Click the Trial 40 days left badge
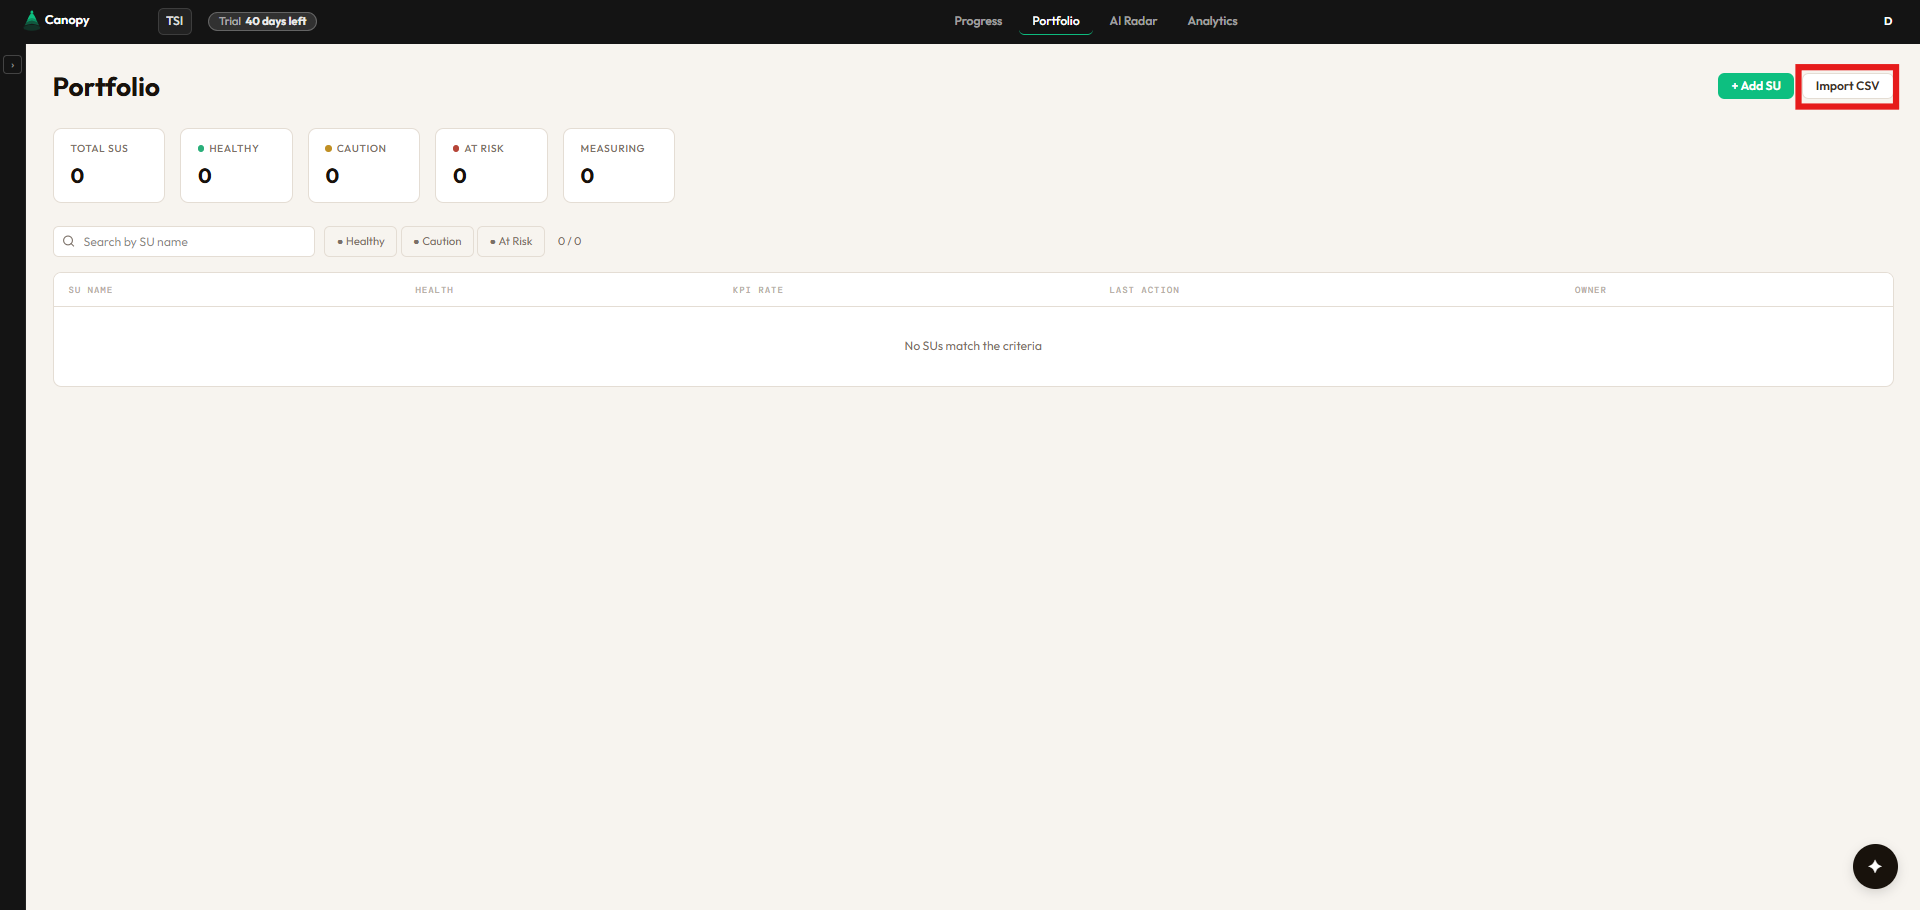Screen dimensions: 1920x910 coord(262,21)
